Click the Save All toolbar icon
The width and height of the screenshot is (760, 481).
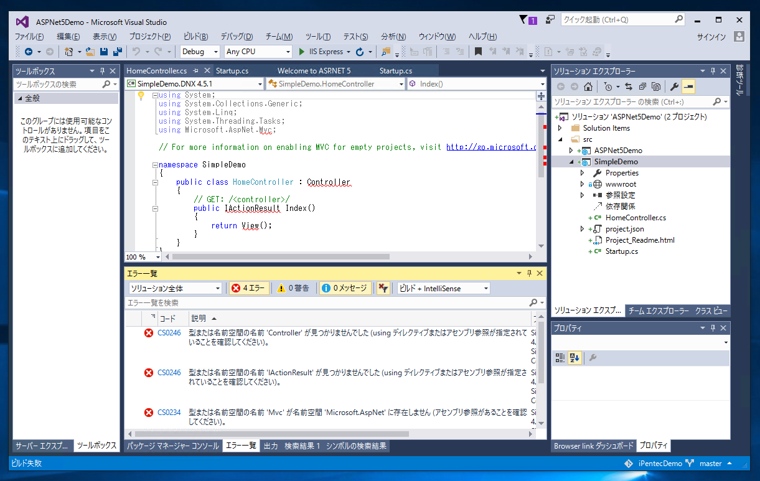[117, 51]
